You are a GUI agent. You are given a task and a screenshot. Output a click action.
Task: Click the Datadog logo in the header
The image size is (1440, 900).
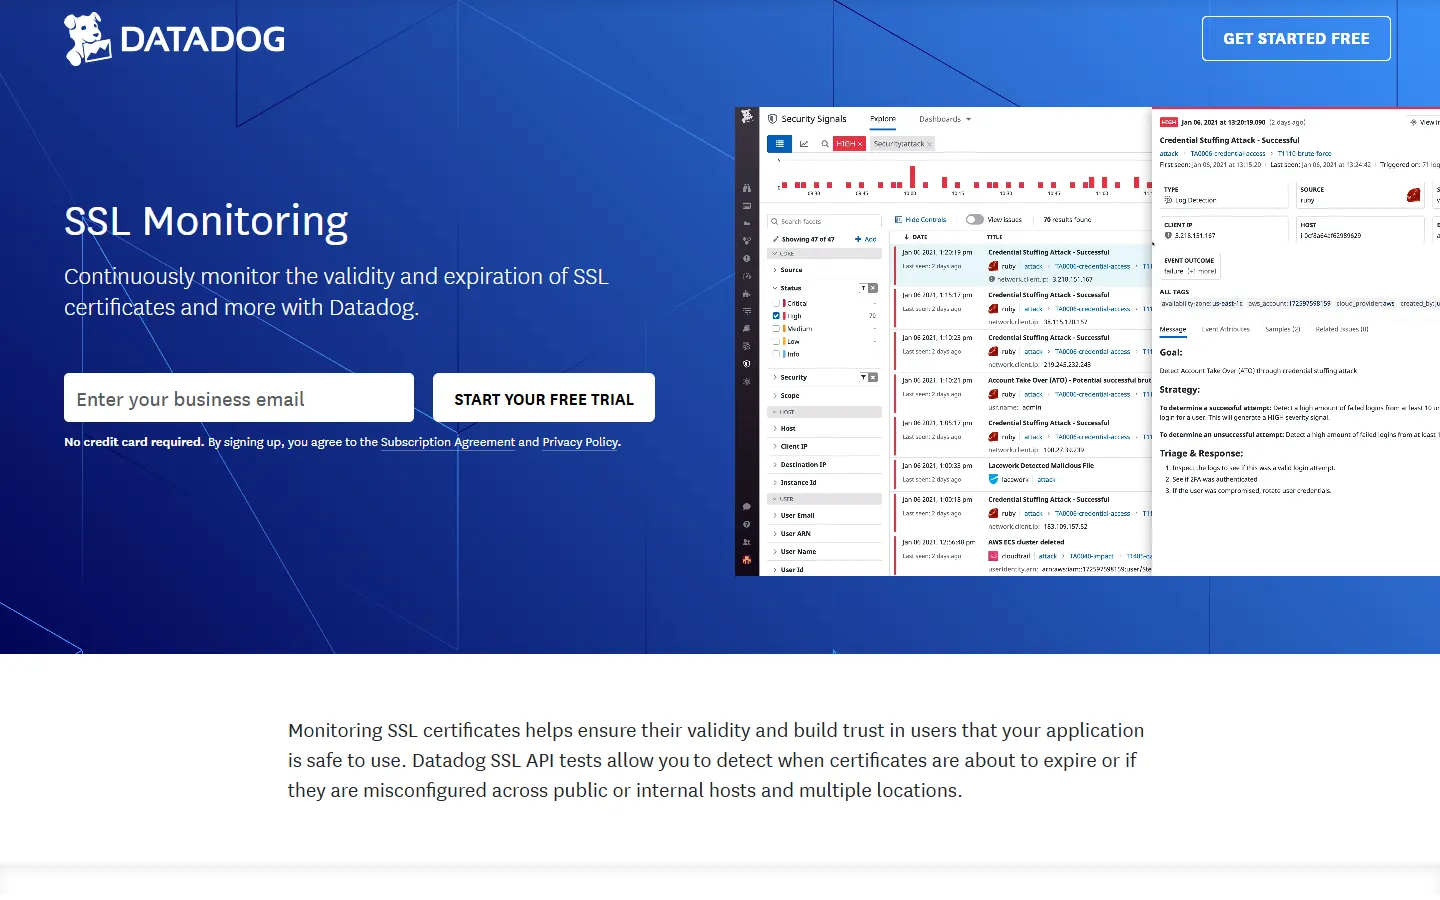[x=175, y=39]
